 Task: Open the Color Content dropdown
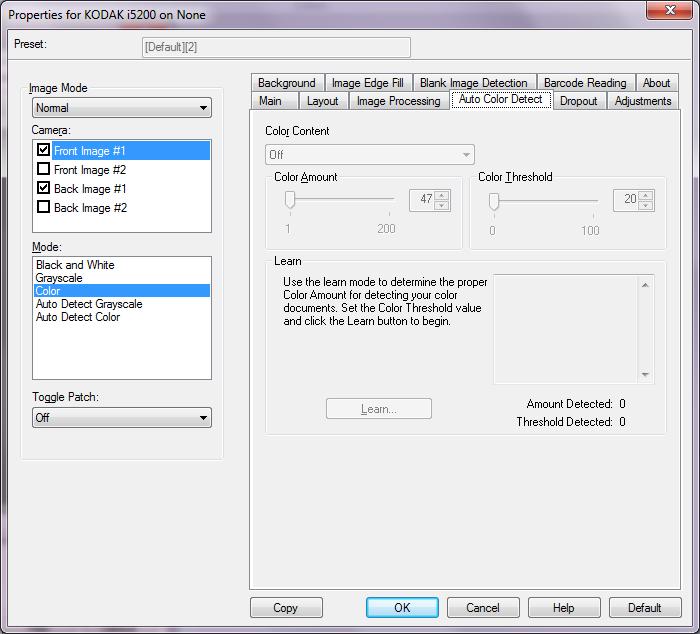pyautogui.click(x=369, y=154)
